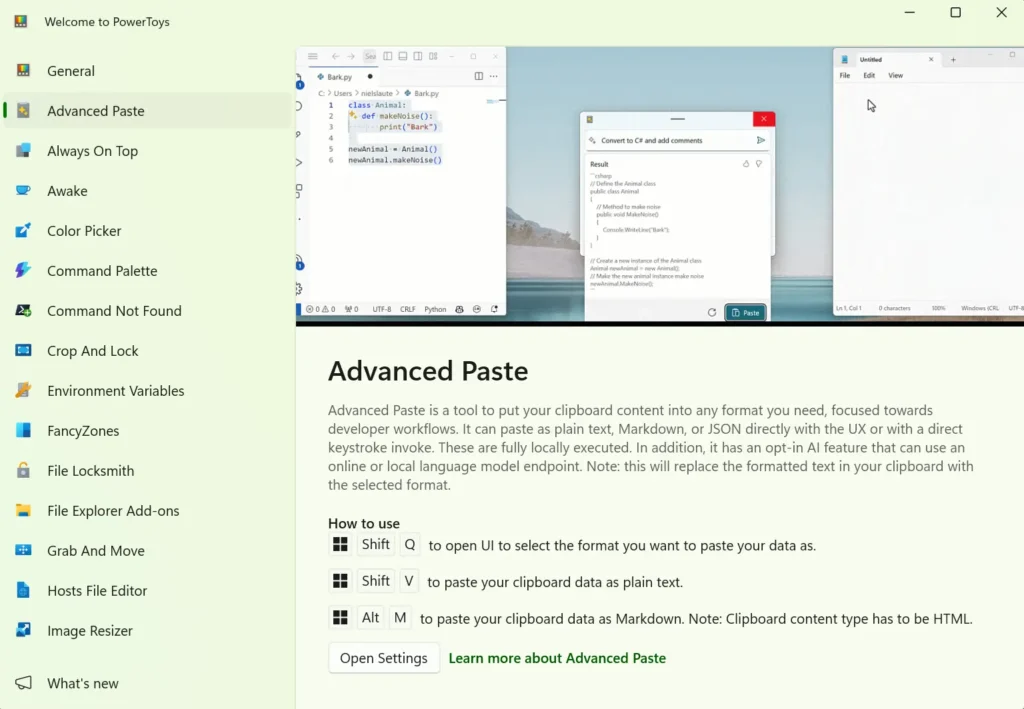Click the Advanced Paste heading
Viewport: 1024px width, 709px height.
pyautogui.click(x=428, y=371)
